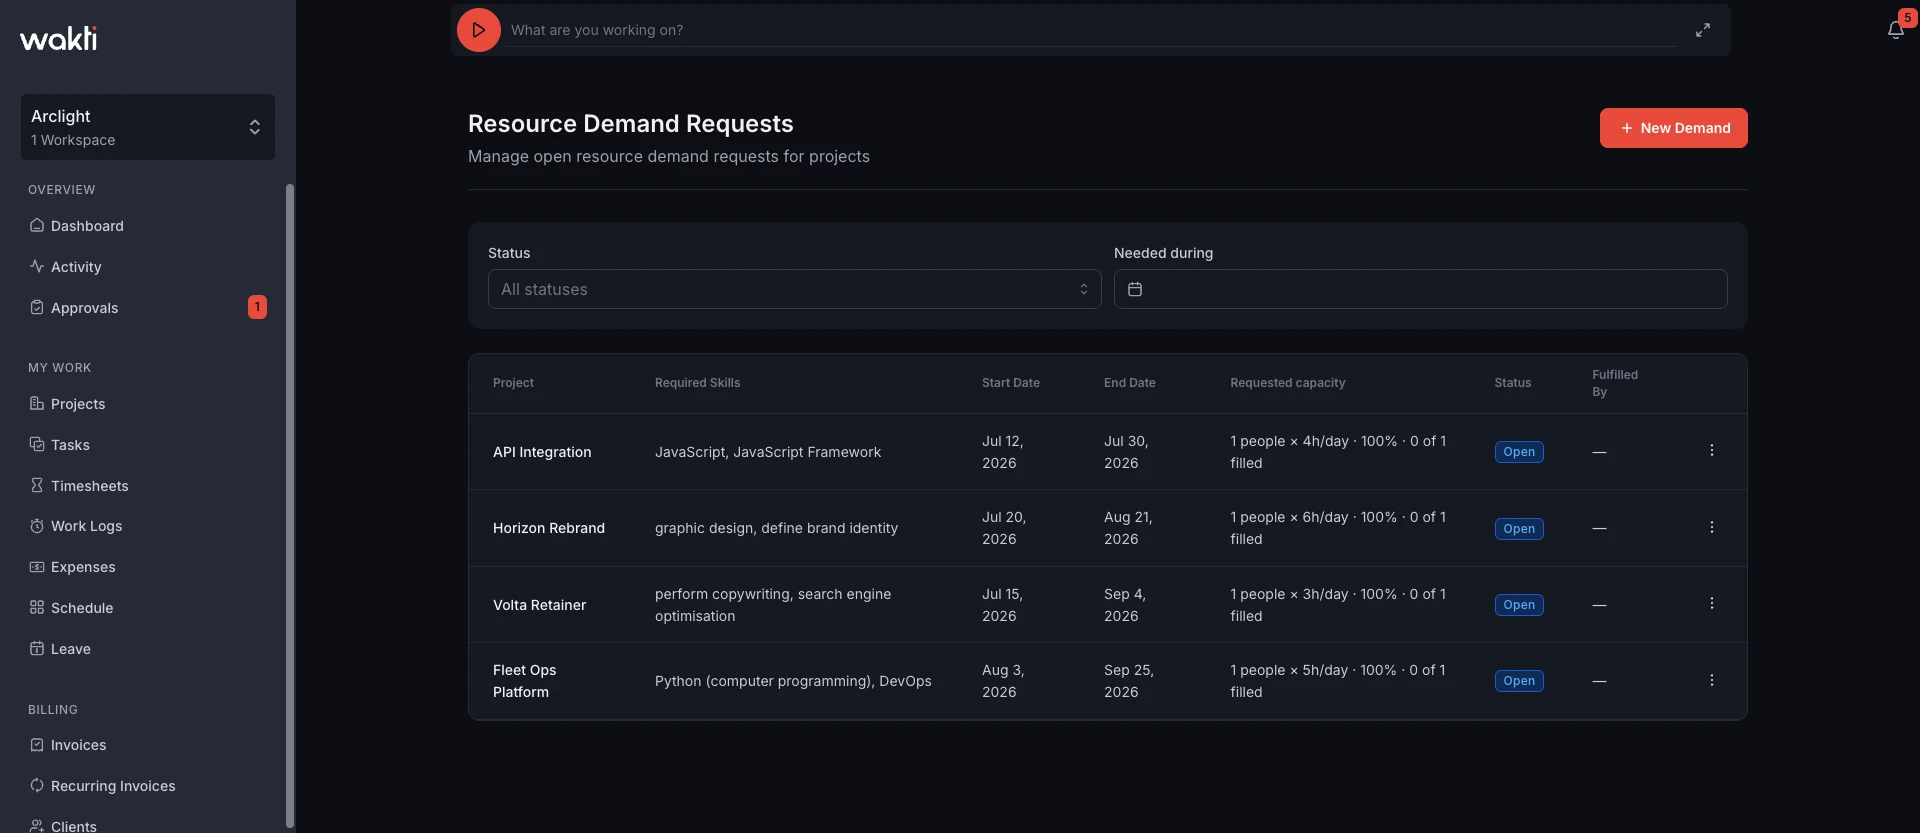Click the Tasks icon in the sidebar
This screenshot has height=833, width=1920.
click(x=37, y=444)
